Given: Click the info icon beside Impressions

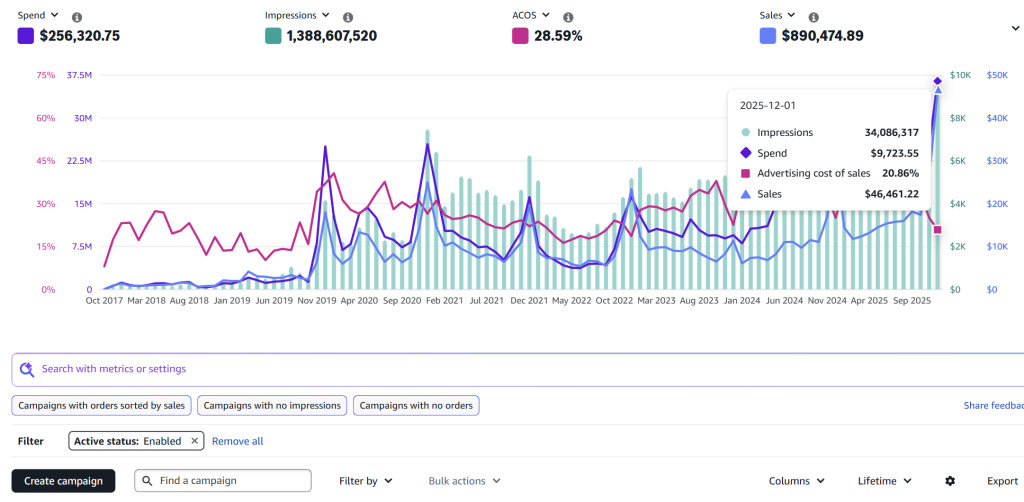Looking at the screenshot, I should coord(348,18).
